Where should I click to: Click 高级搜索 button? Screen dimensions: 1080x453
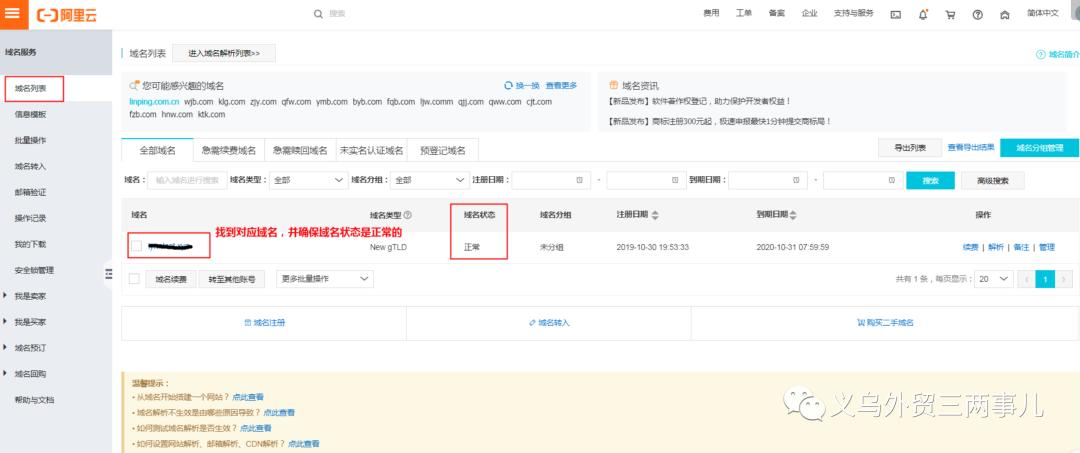click(993, 180)
